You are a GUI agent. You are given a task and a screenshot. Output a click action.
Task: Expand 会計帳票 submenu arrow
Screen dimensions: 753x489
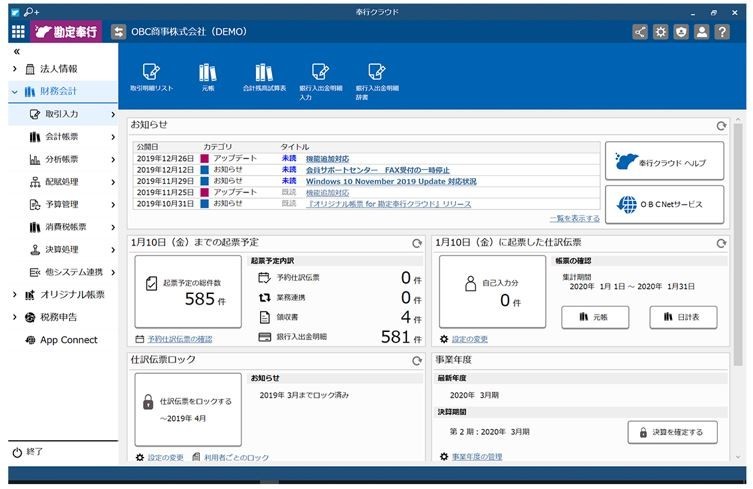pos(113,137)
